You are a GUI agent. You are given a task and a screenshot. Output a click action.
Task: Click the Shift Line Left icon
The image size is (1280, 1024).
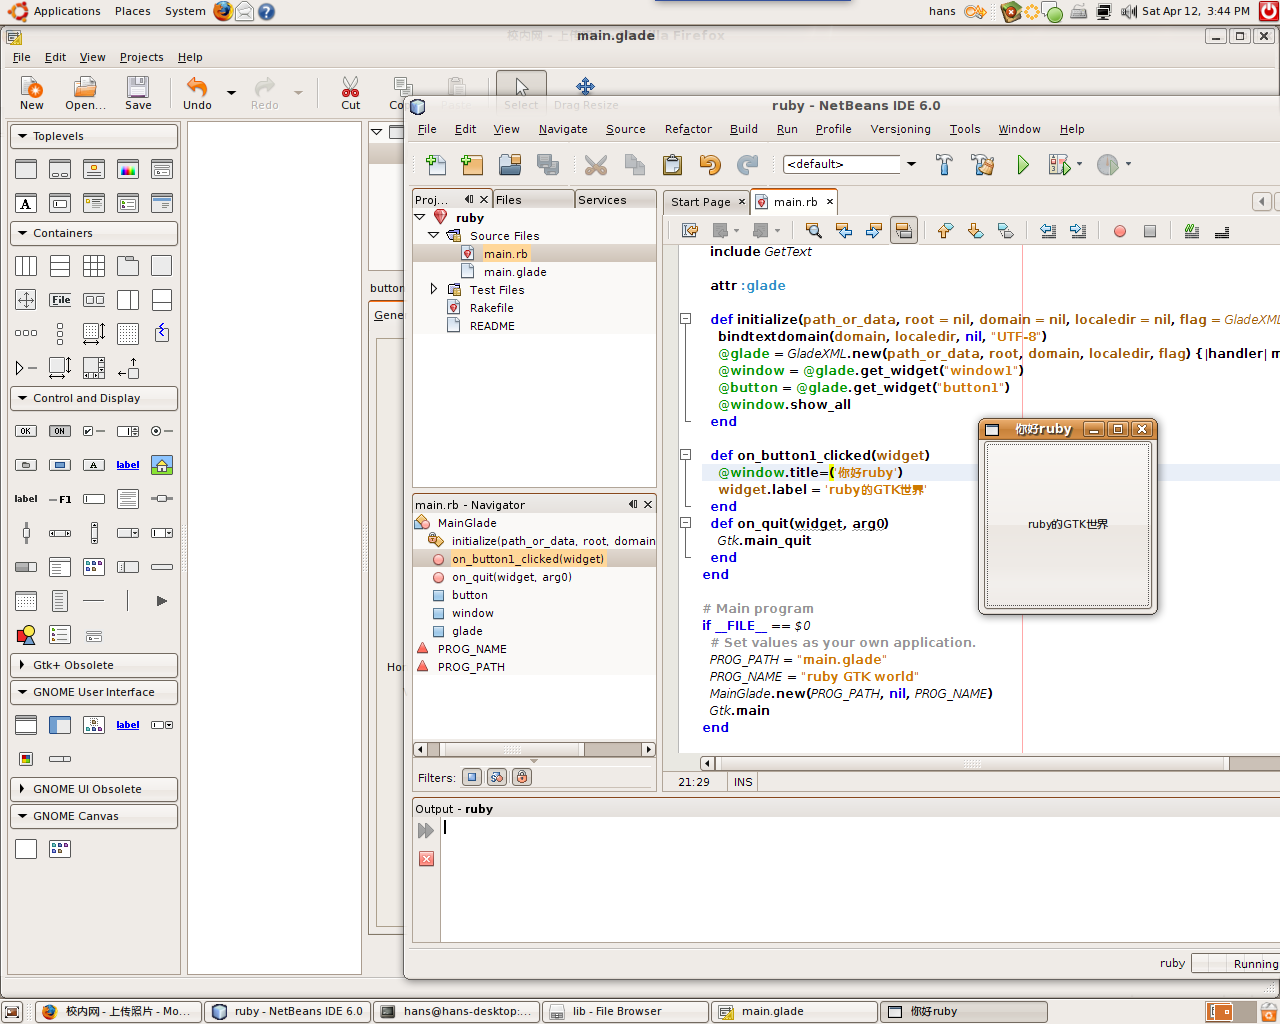(1048, 231)
